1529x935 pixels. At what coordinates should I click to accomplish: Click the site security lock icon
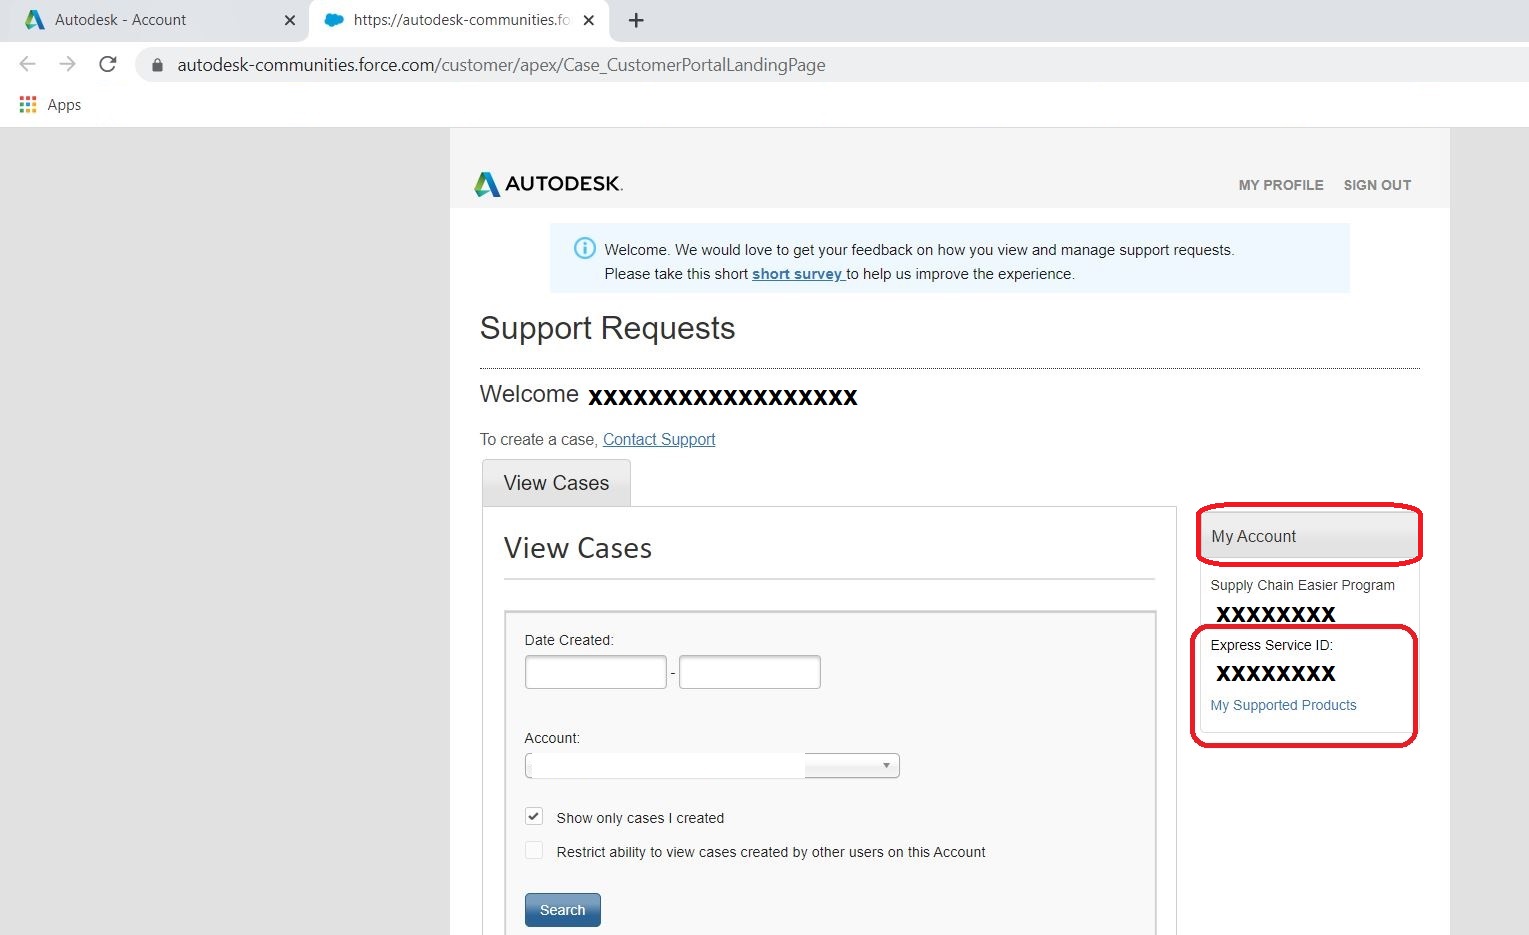tap(156, 64)
